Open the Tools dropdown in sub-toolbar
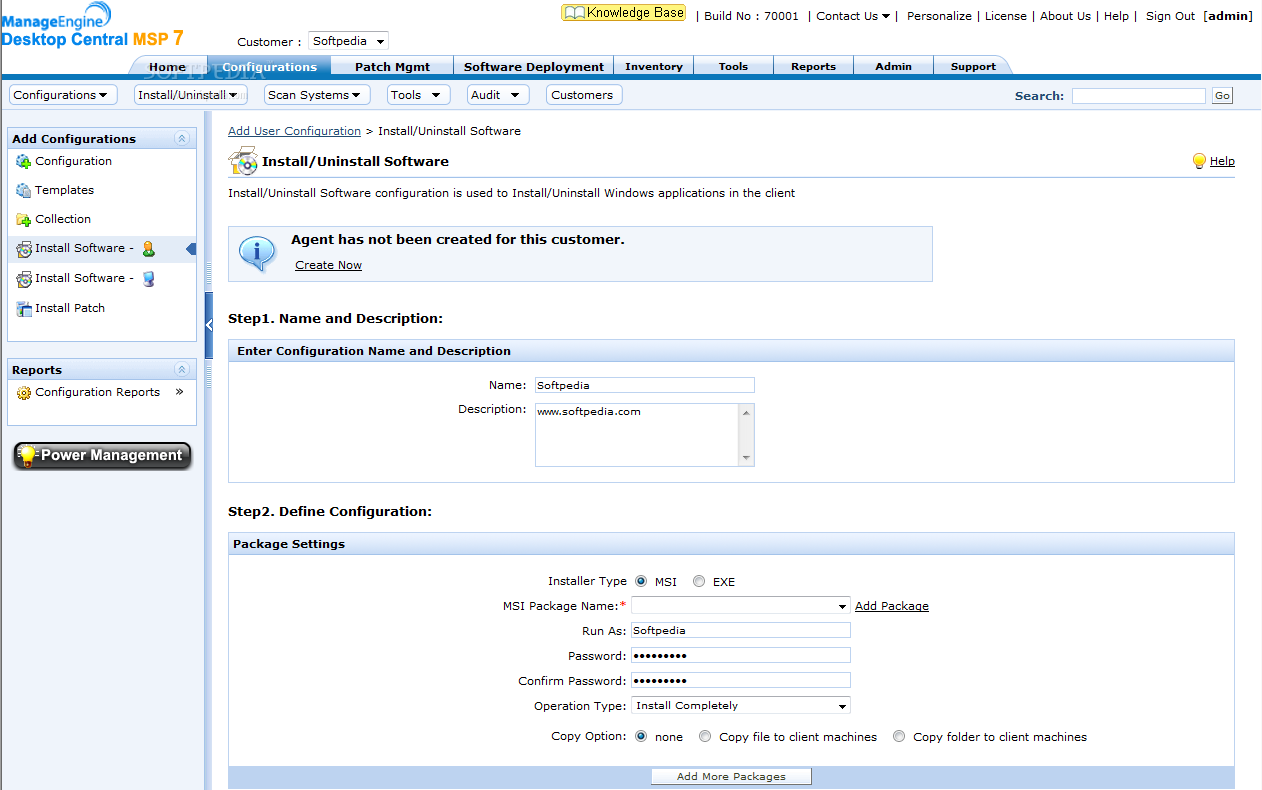This screenshot has width=1262, height=790. coord(419,95)
